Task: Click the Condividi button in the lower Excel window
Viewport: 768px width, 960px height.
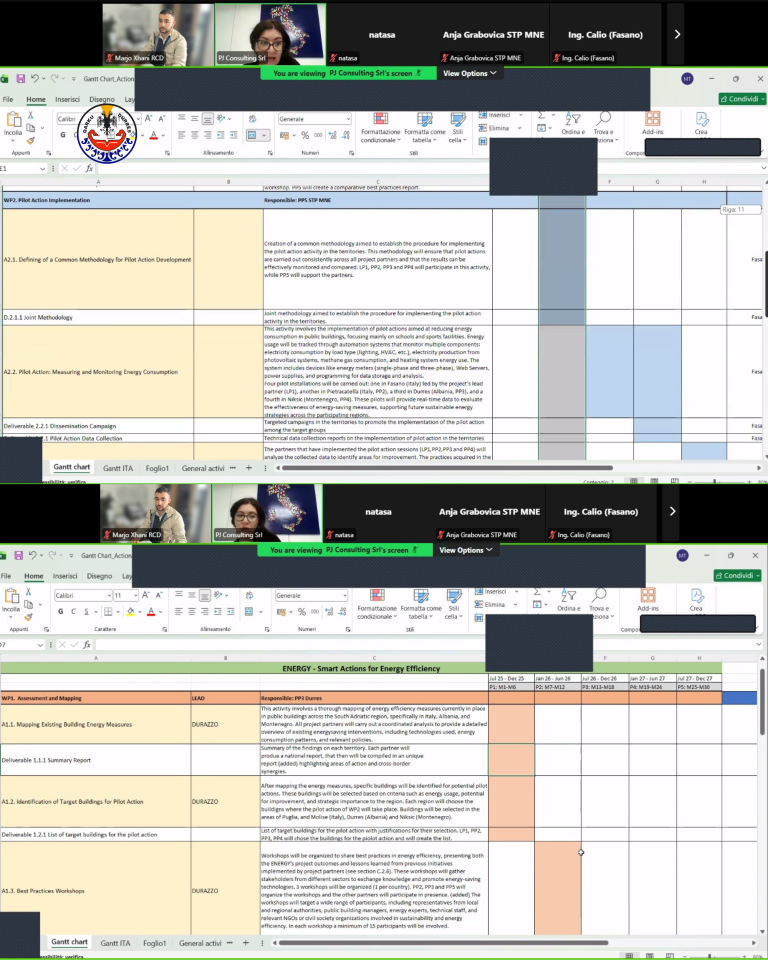Action: click(737, 576)
